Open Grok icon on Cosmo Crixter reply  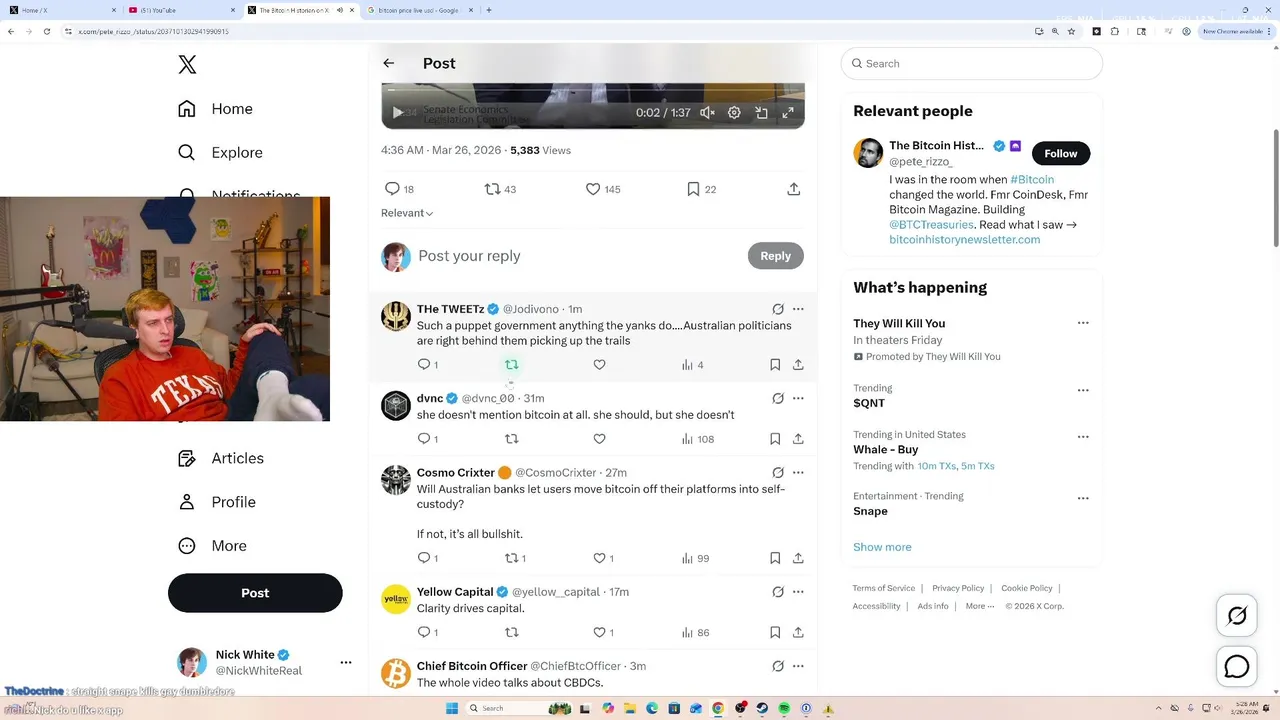pos(778,472)
